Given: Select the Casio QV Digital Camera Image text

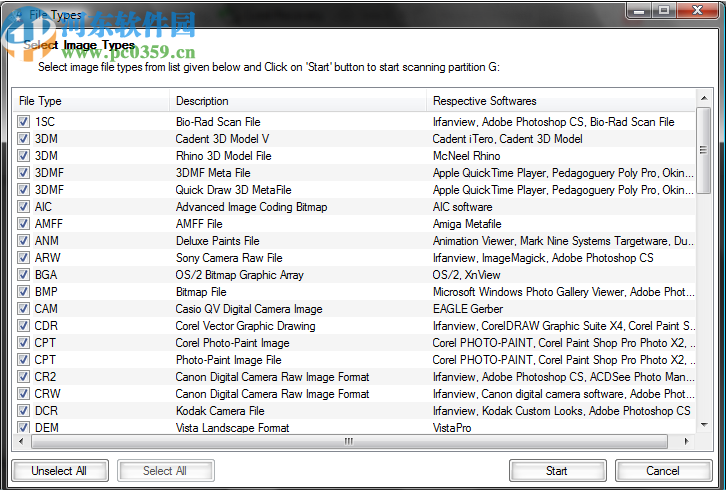Looking at the screenshot, I should point(249,309).
